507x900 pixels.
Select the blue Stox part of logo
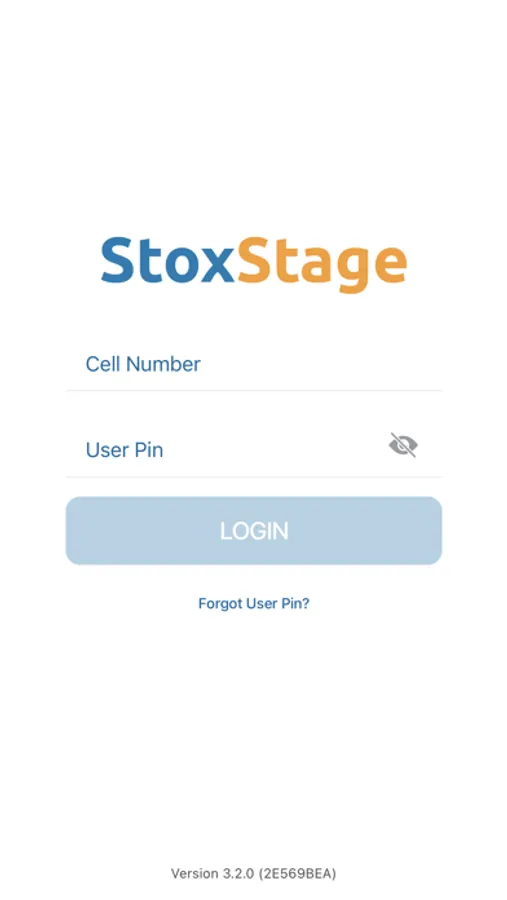(168, 259)
